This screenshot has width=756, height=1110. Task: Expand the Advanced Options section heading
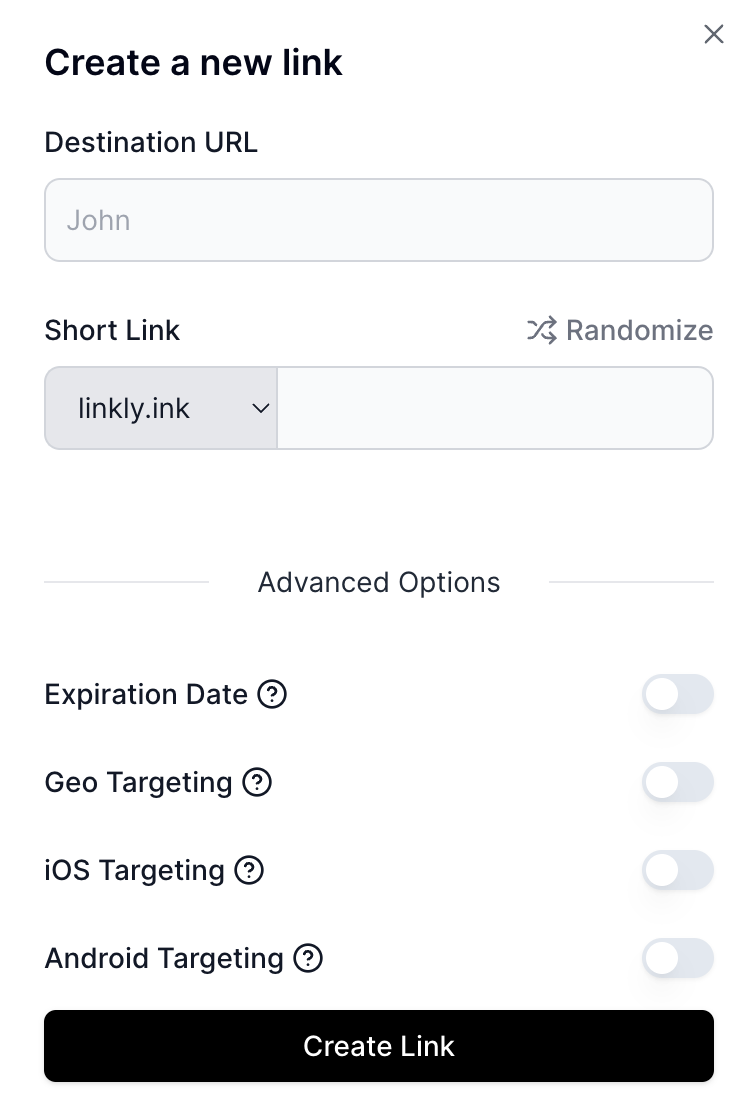click(379, 583)
